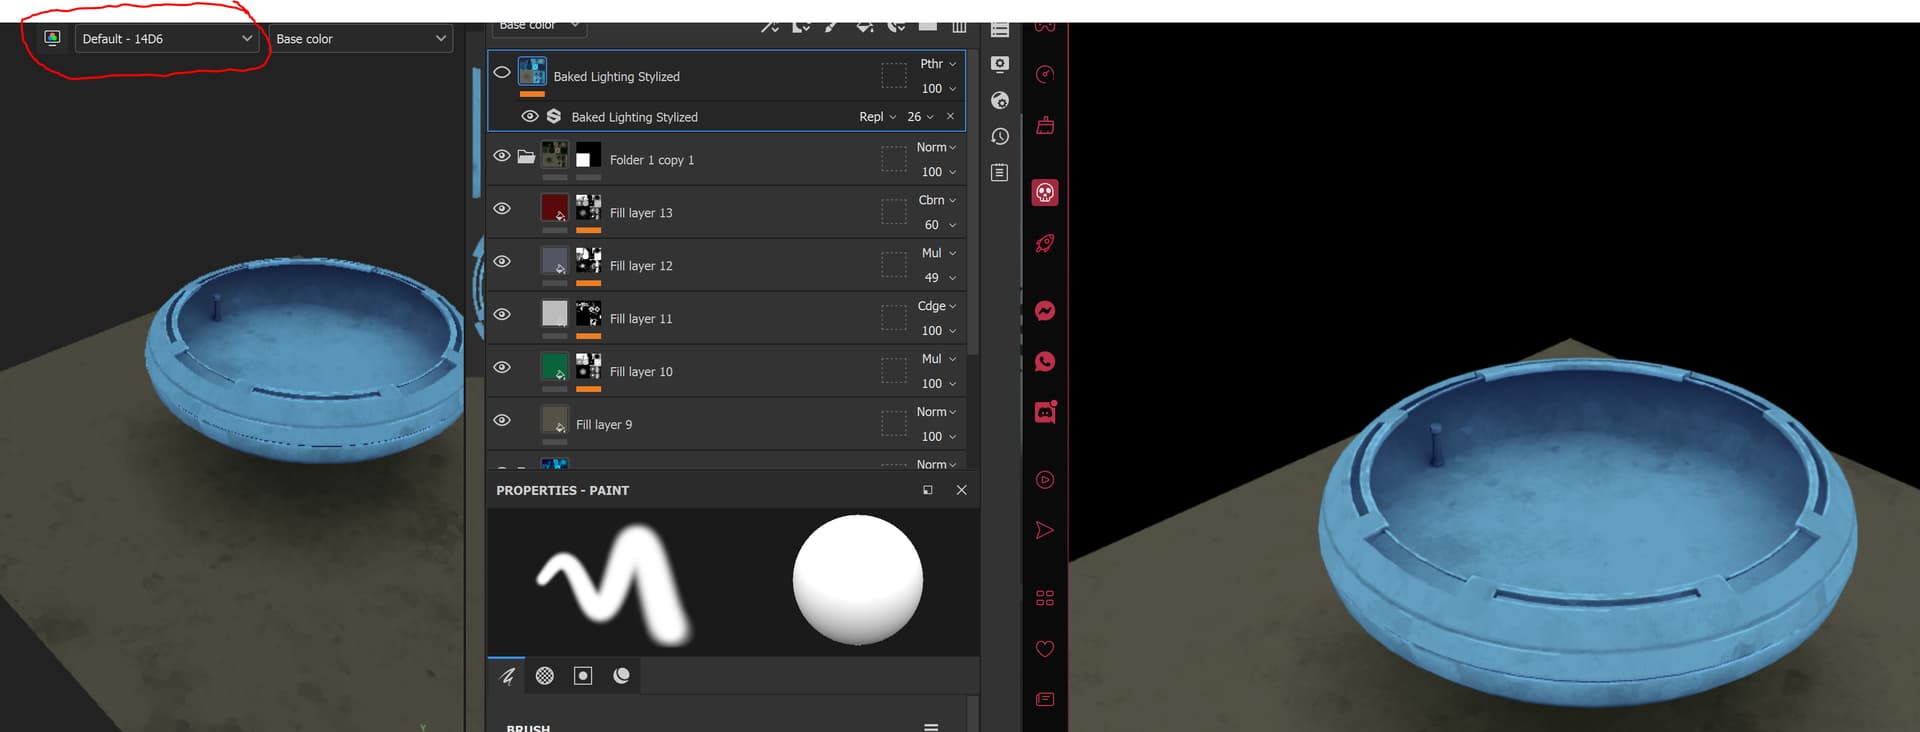Hide Fill layer 13
The height and width of the screenshot is (732, 1920).
502,209
